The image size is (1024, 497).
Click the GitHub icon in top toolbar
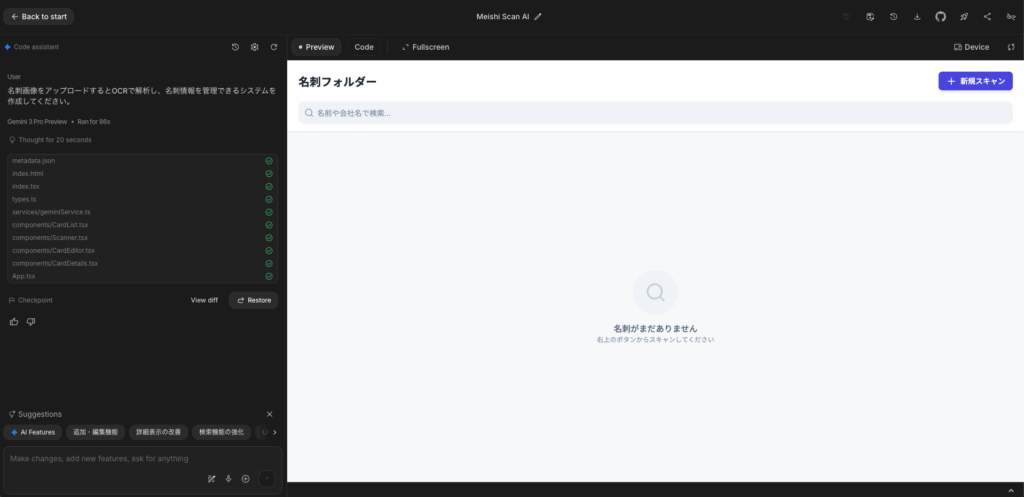pyautogui.click(x=940, y=17)
